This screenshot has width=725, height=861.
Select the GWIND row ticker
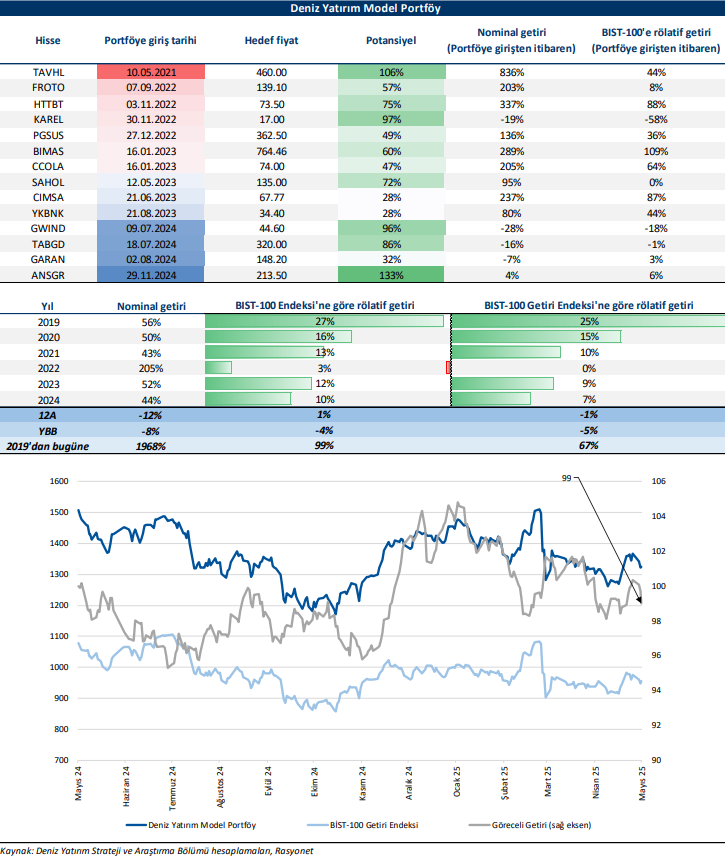click(48, 228)
